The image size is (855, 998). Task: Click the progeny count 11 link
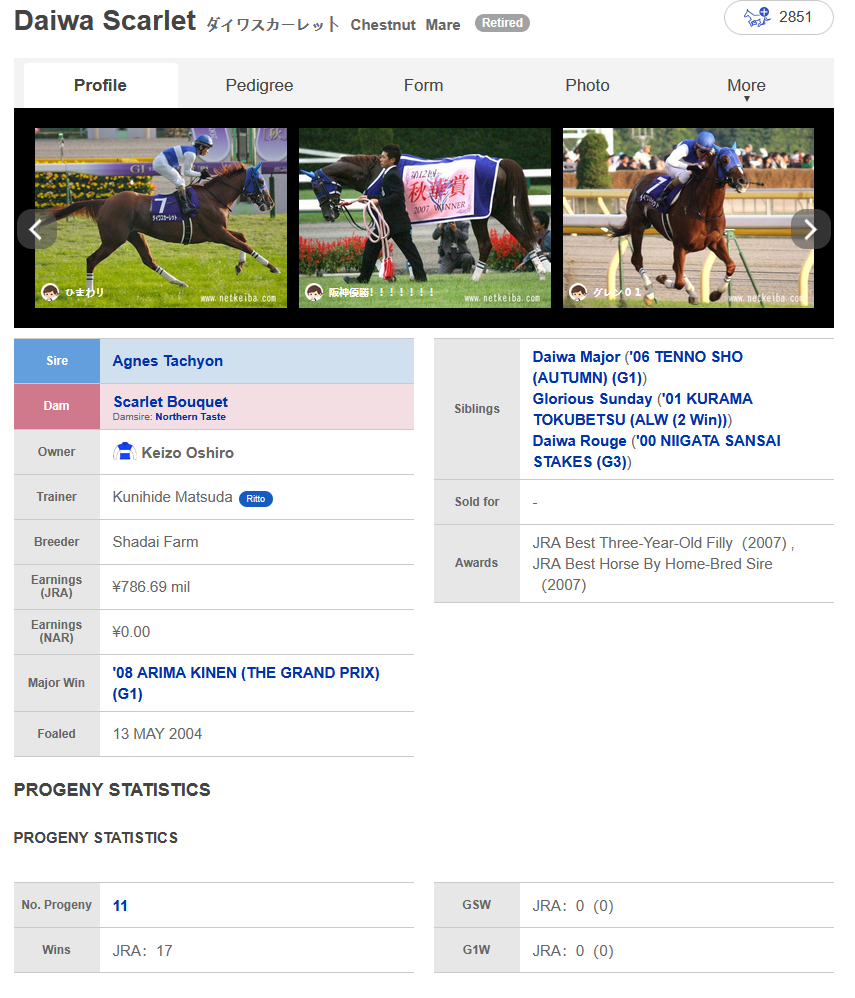tap(120, 906)
